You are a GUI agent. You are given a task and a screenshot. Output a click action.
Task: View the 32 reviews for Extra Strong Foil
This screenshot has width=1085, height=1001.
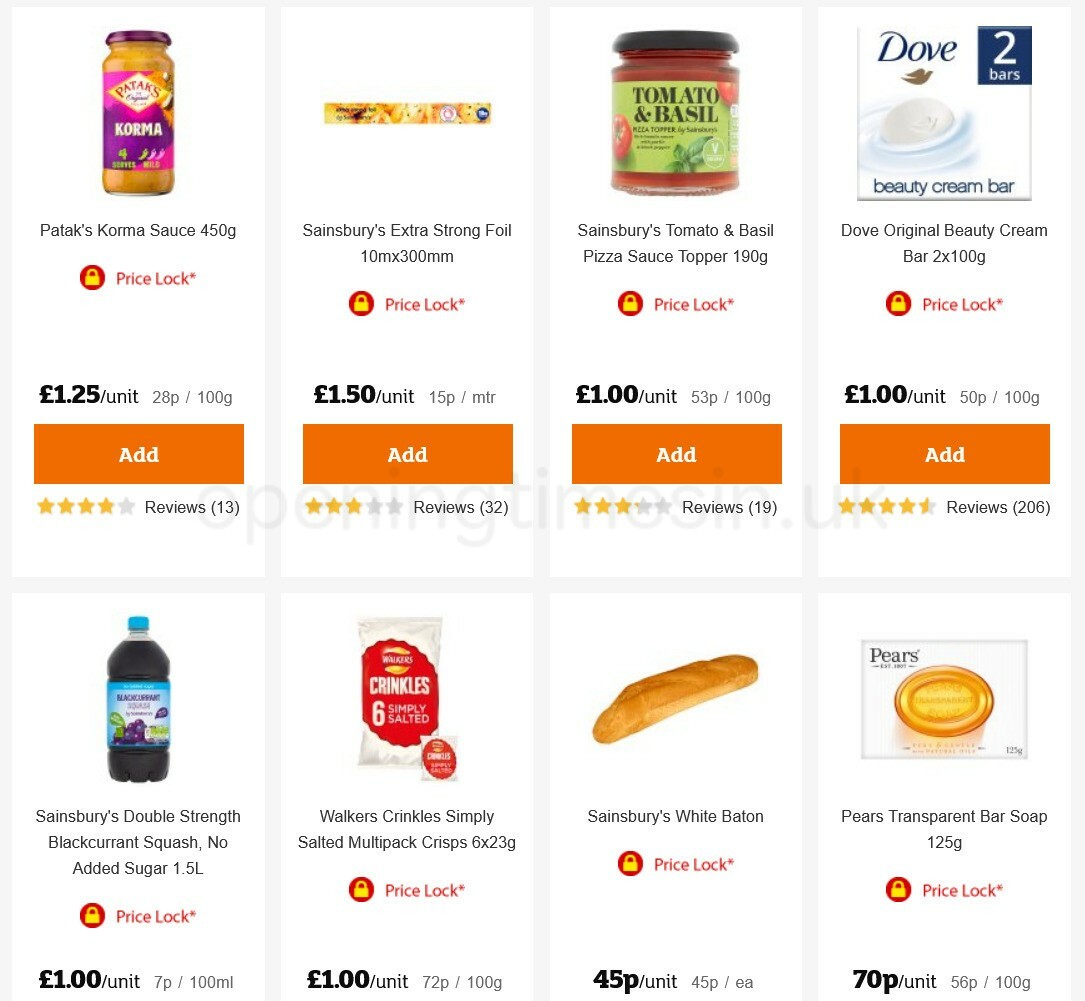[460, 507]
